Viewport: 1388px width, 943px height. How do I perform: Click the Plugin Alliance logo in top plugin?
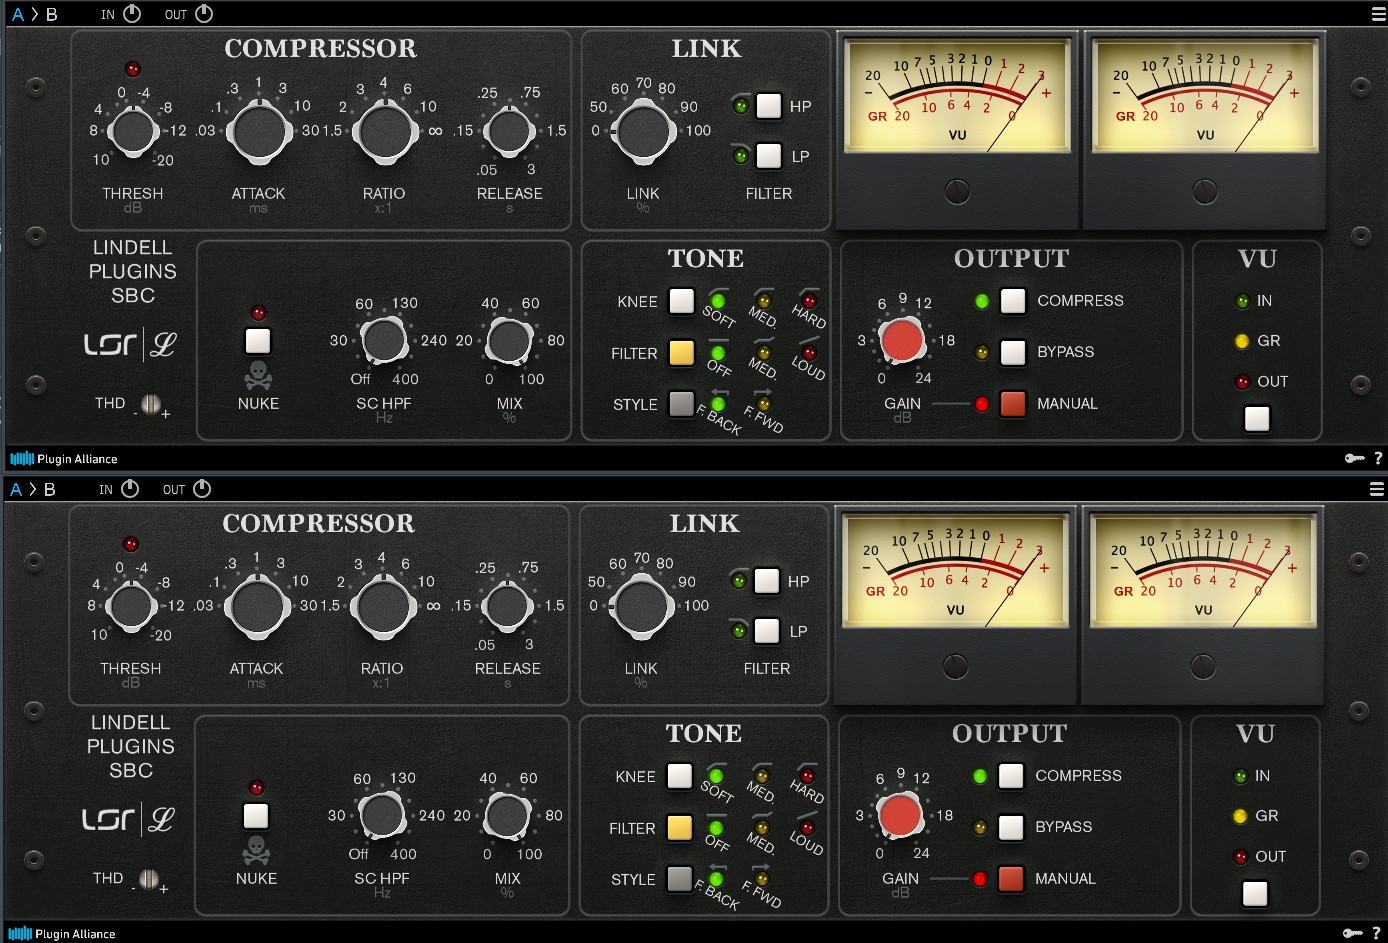tap(64, 459)
